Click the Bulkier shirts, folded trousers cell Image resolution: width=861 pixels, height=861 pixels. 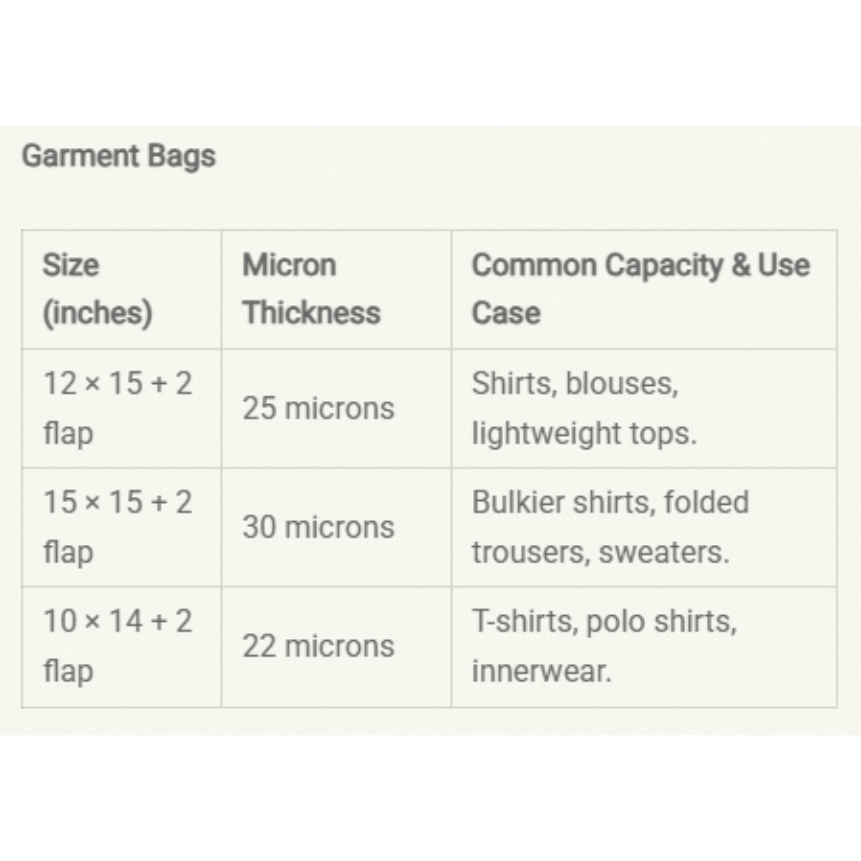[x=610, y=527]
